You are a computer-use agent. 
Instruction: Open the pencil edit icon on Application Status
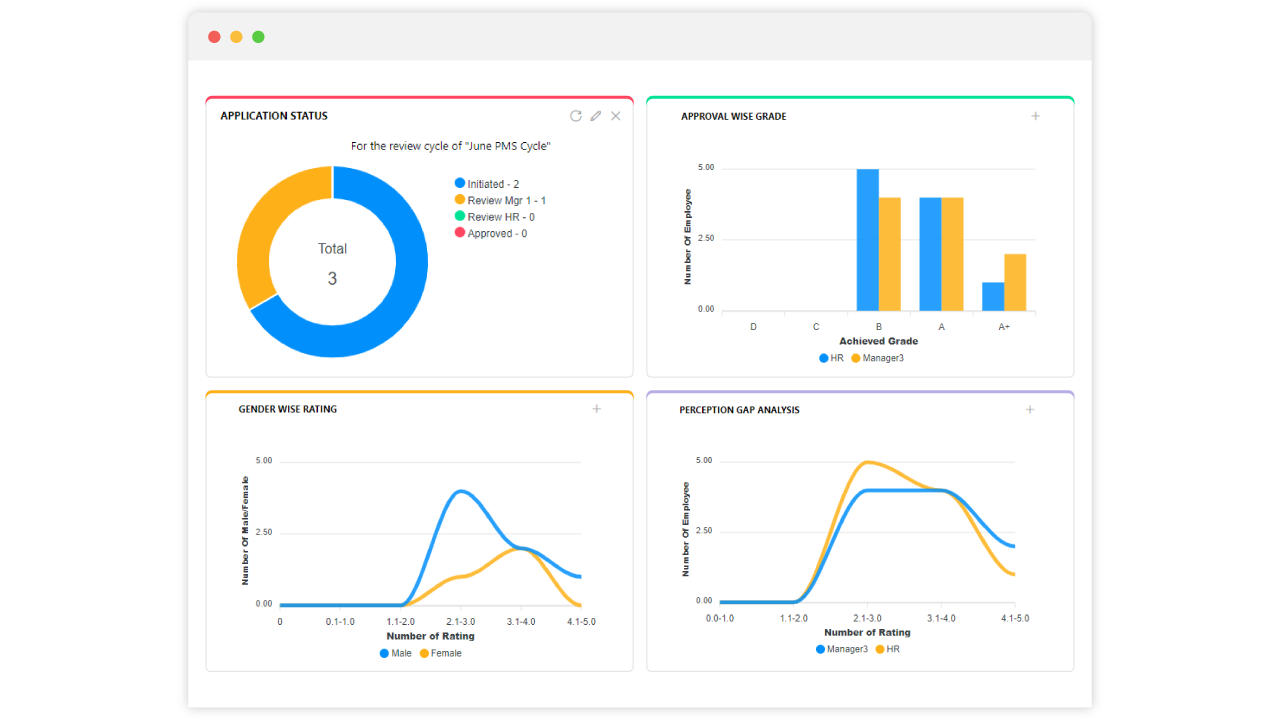(x=595, y=116)
